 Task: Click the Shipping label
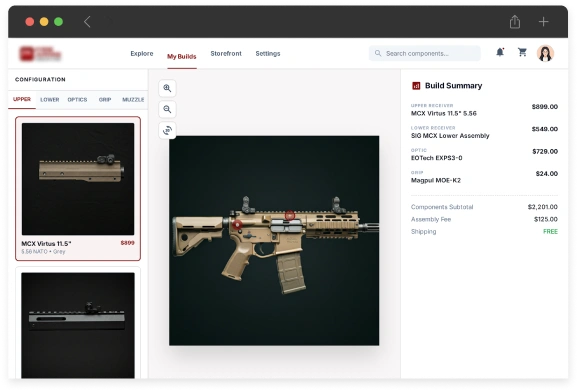coord(424,232)
